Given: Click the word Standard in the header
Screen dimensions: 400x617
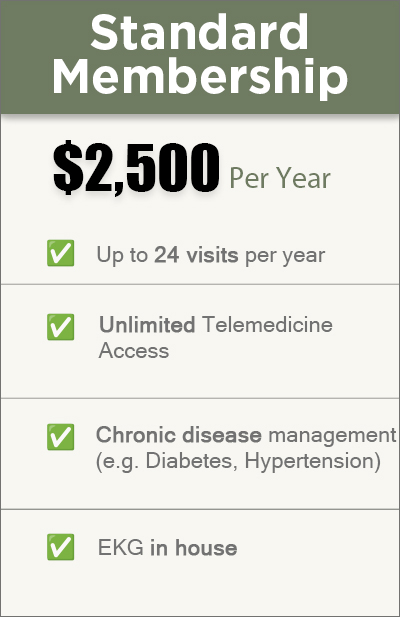Looking at the screenshot, I should point(199,32).
